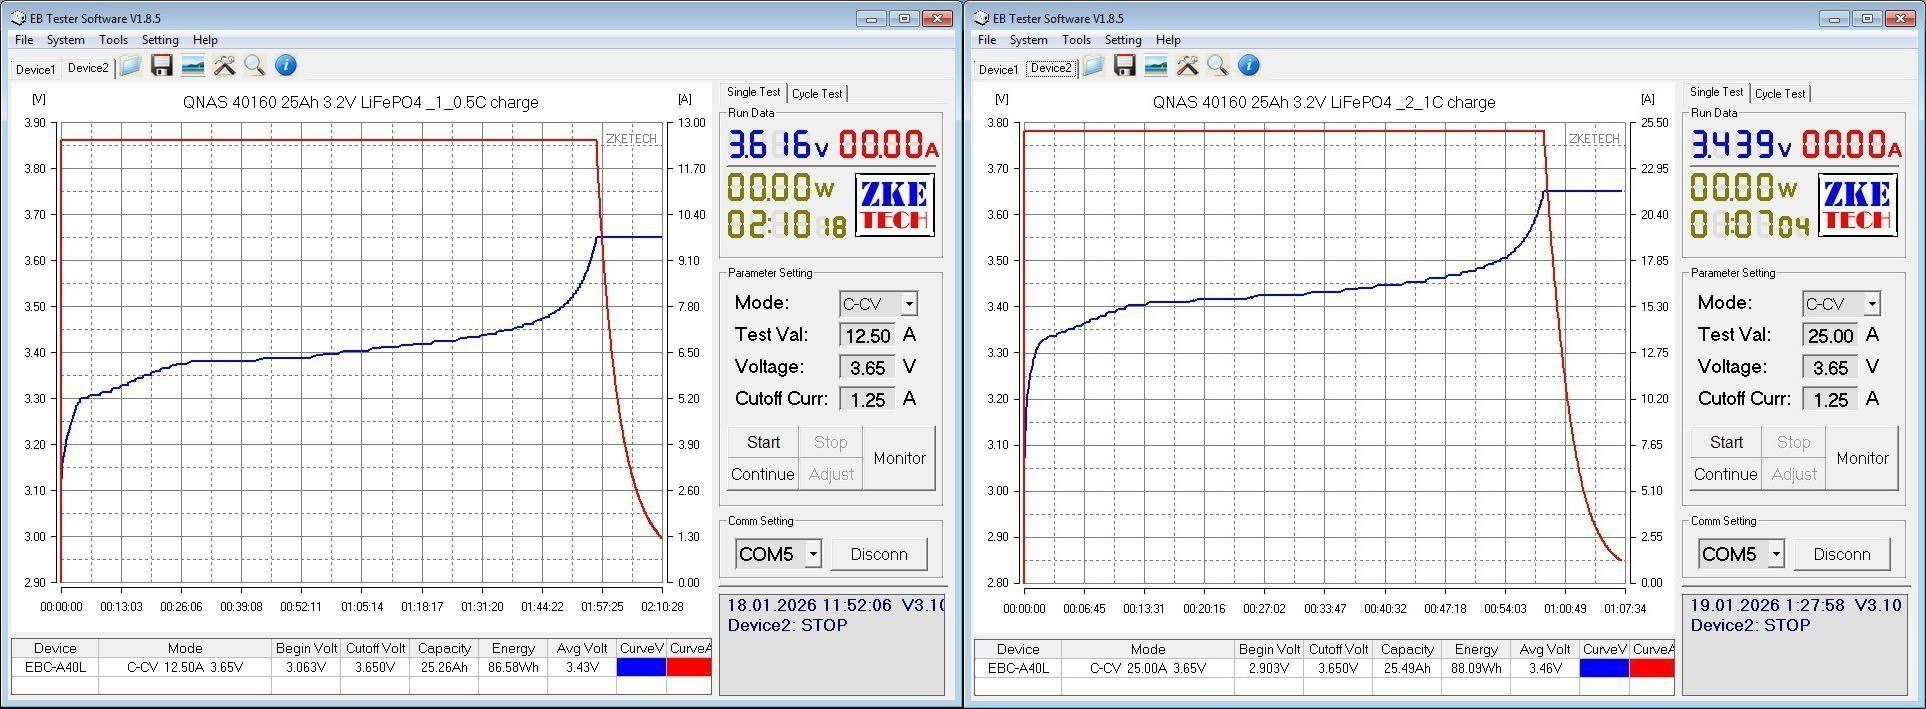
Task: Click the open folder icon in right window
Action: (x=1093, y=66)
